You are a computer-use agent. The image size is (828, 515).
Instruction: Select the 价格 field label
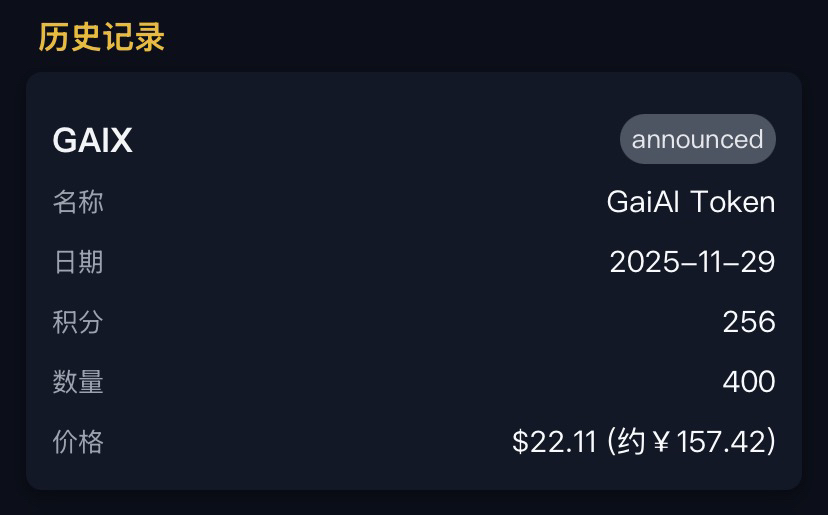78,442
